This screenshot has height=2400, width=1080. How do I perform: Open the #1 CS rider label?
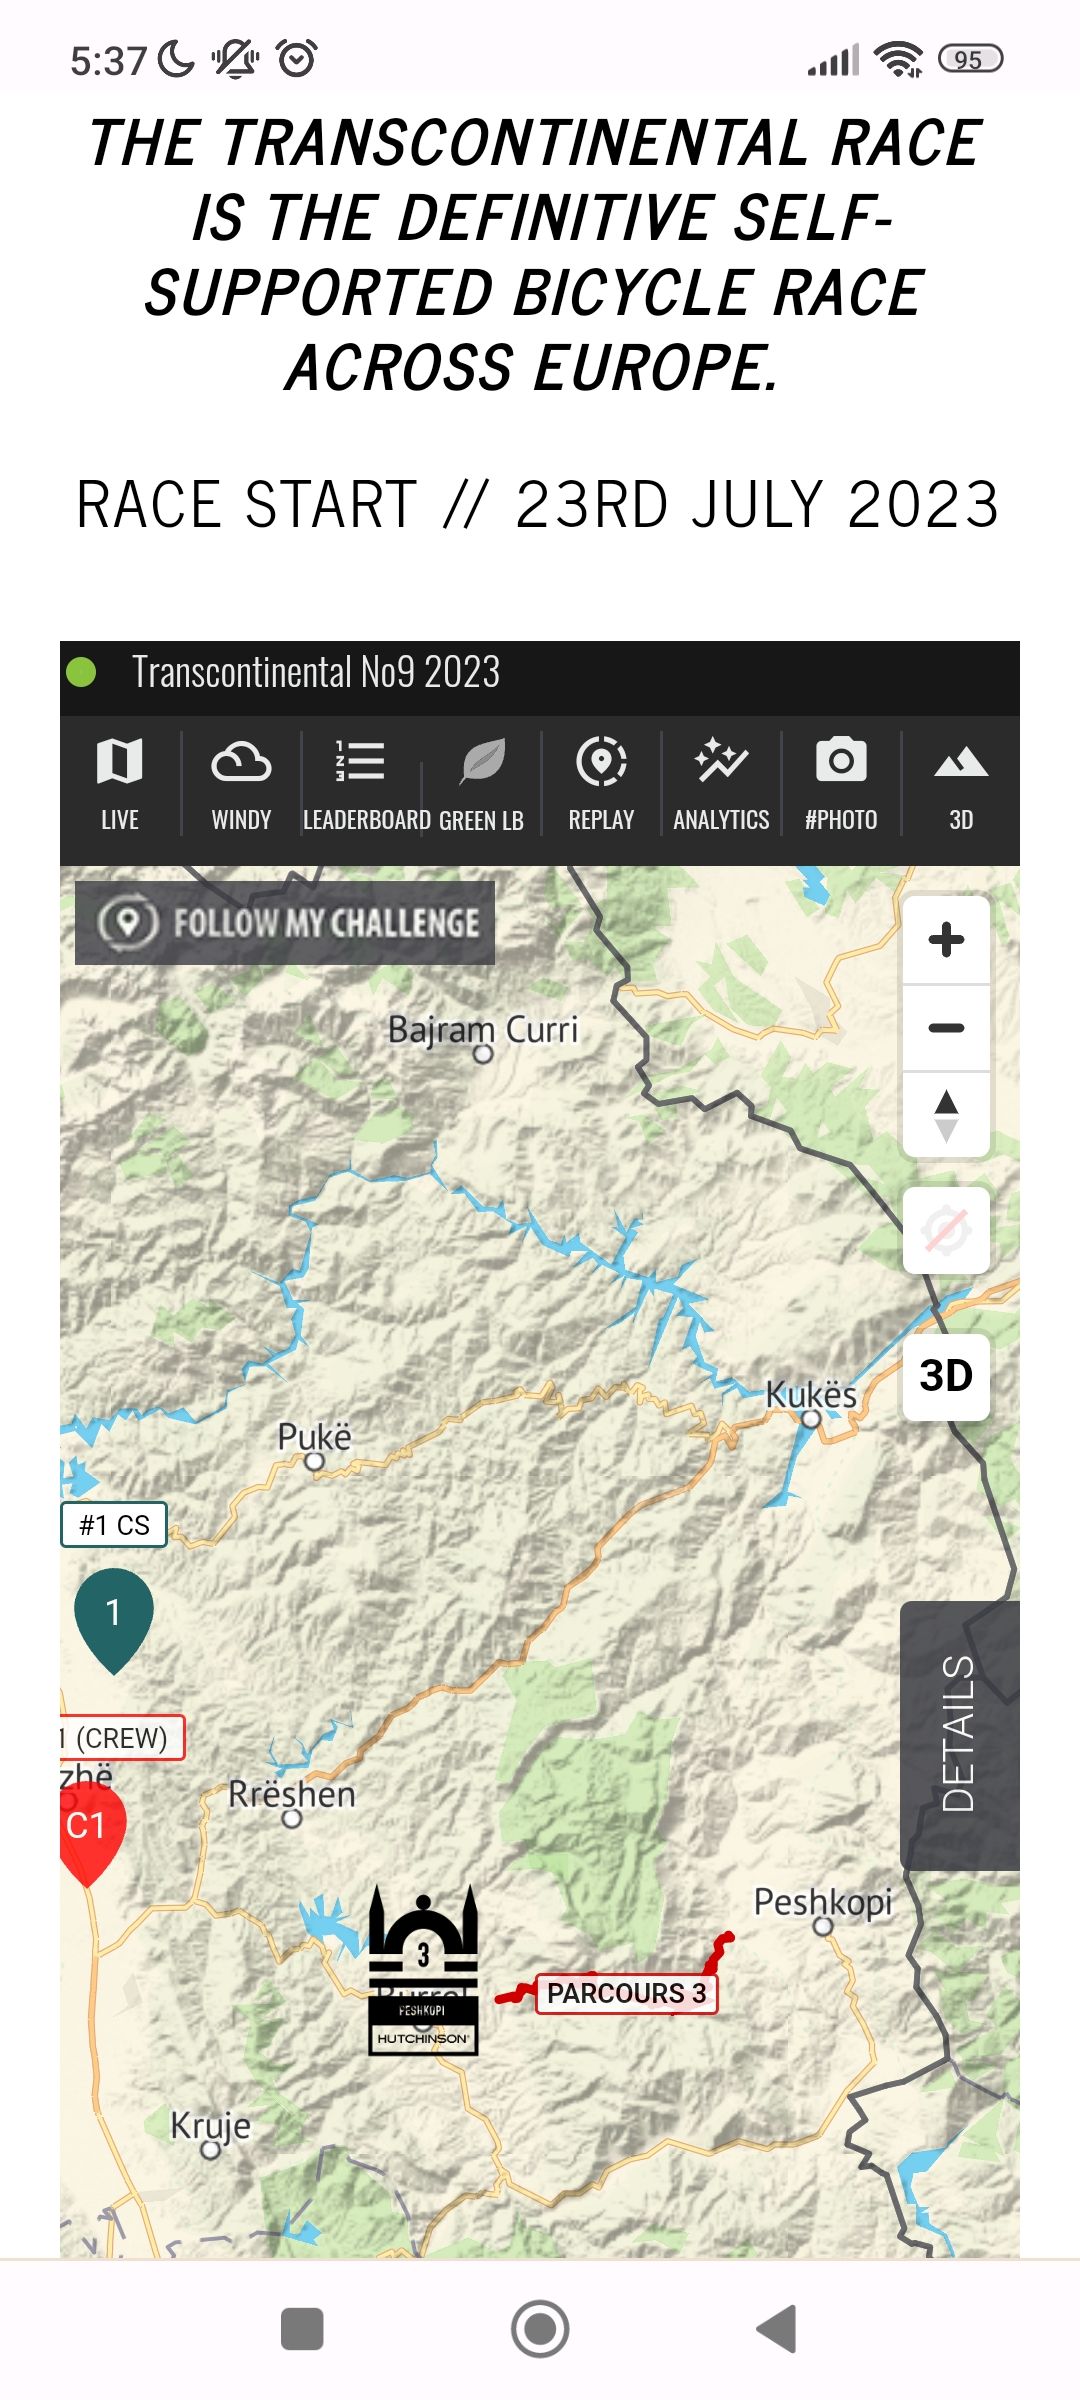[114, 1525]
